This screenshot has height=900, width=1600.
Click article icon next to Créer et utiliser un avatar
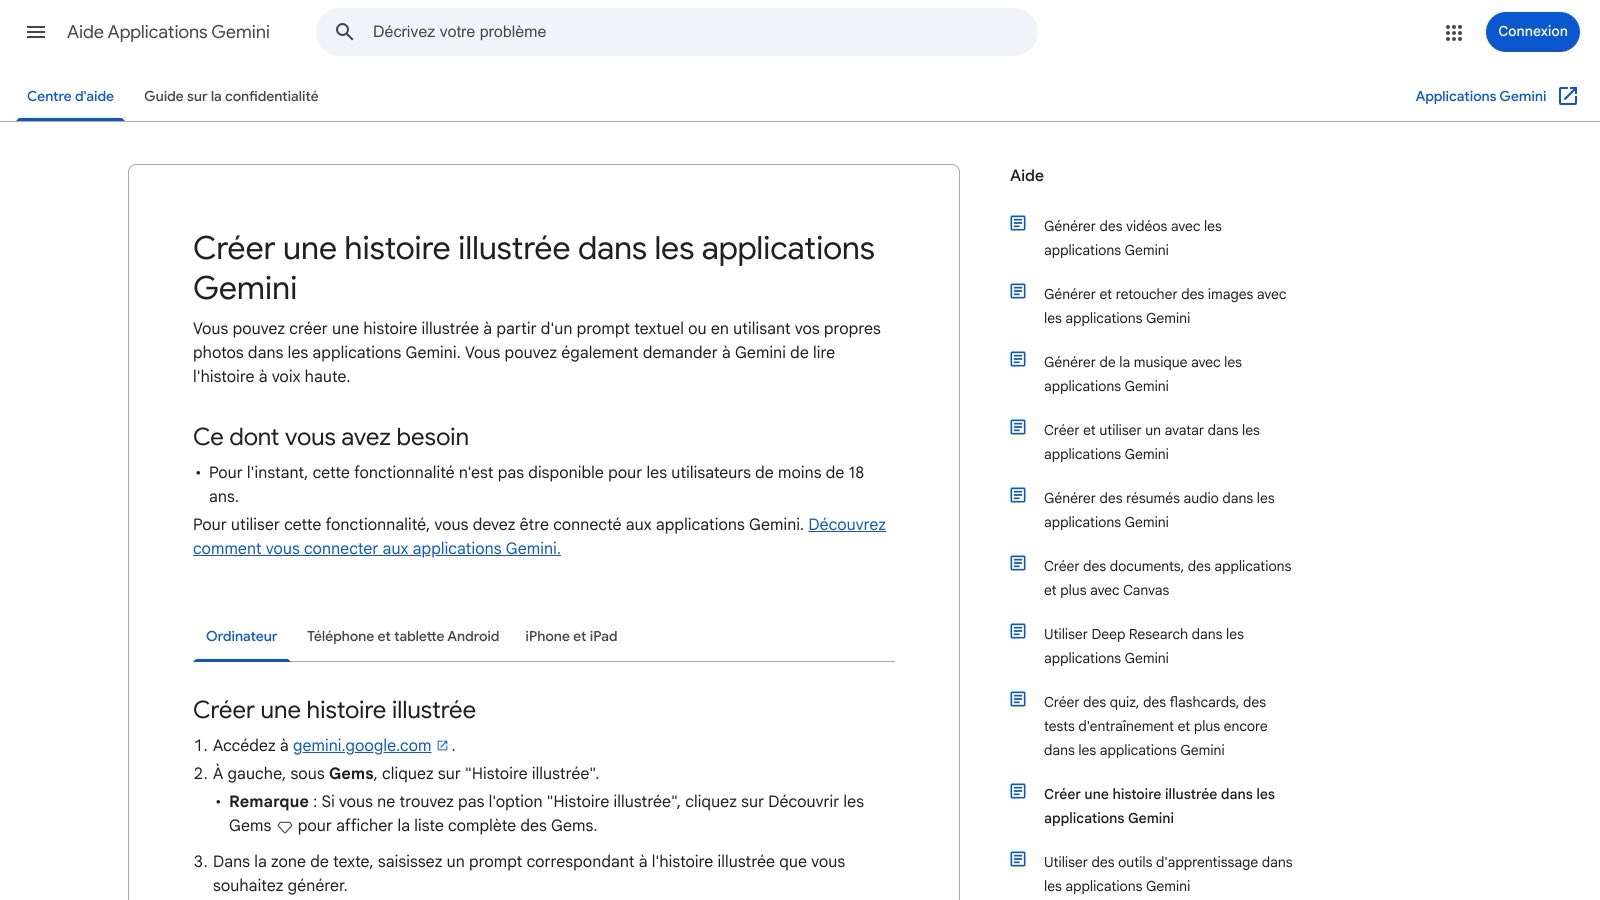[x=1018, y=427]
